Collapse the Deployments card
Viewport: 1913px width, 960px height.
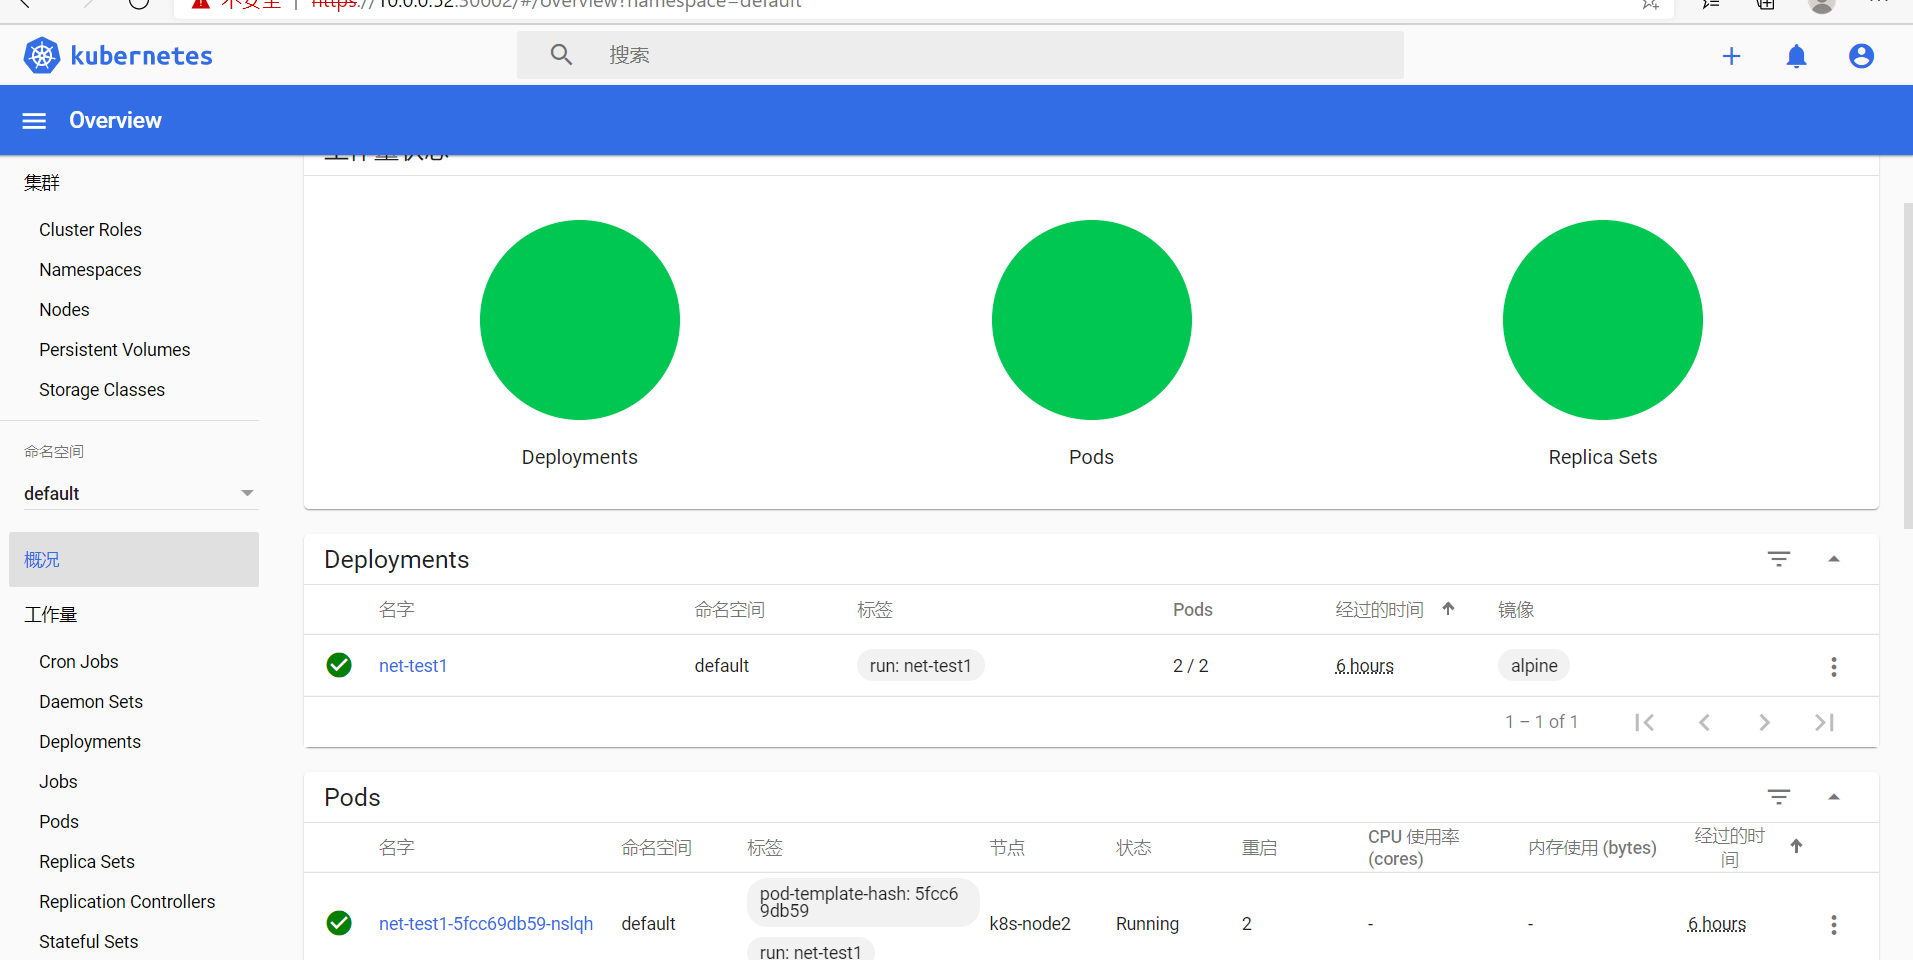[x=1834, y=559]
